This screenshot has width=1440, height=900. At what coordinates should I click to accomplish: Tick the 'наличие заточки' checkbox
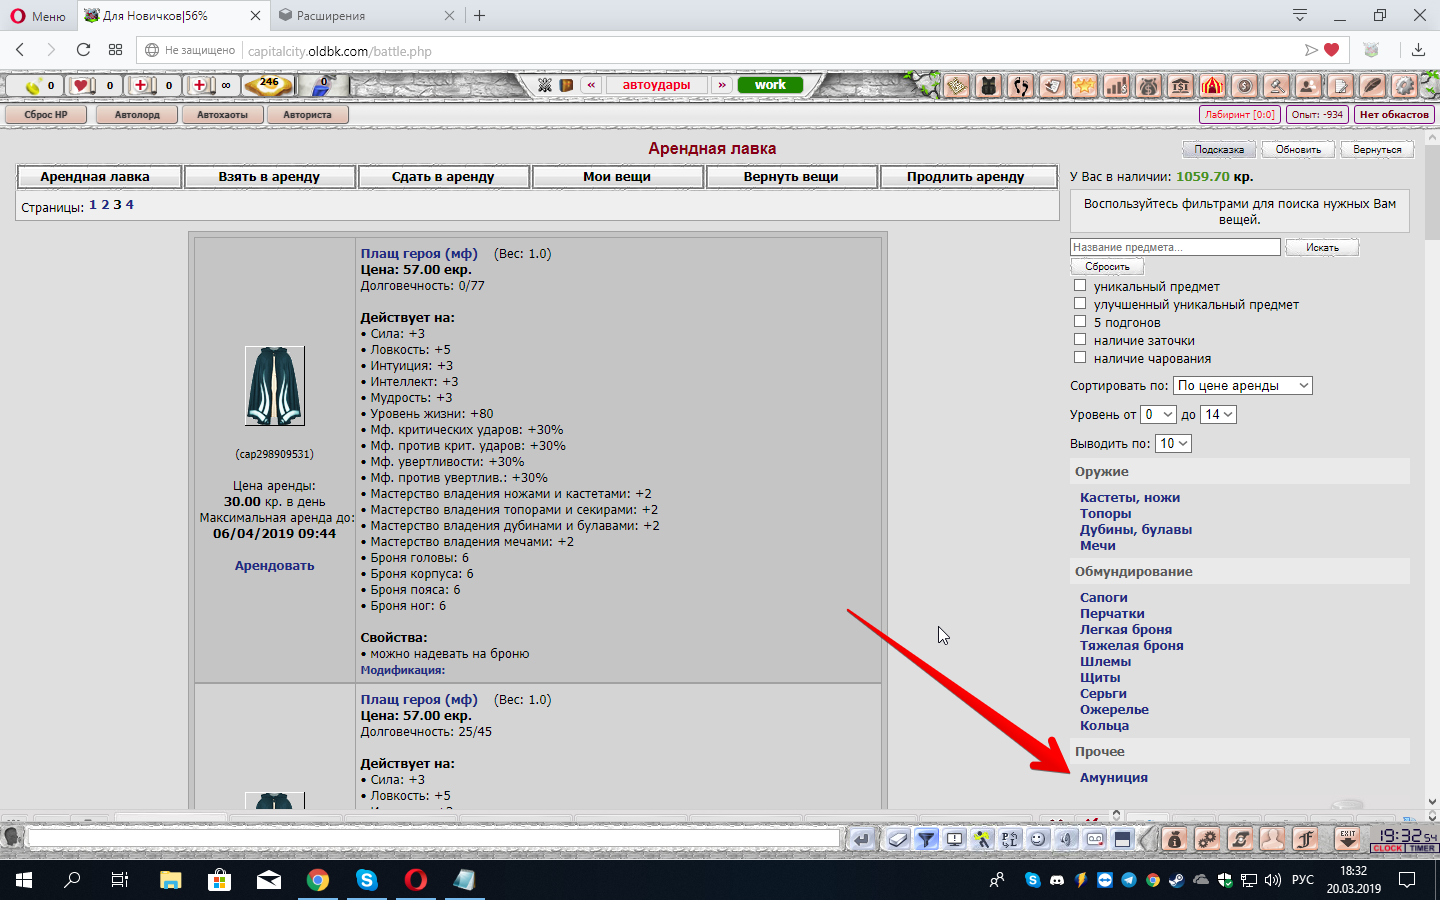(x=1080, y=340)
